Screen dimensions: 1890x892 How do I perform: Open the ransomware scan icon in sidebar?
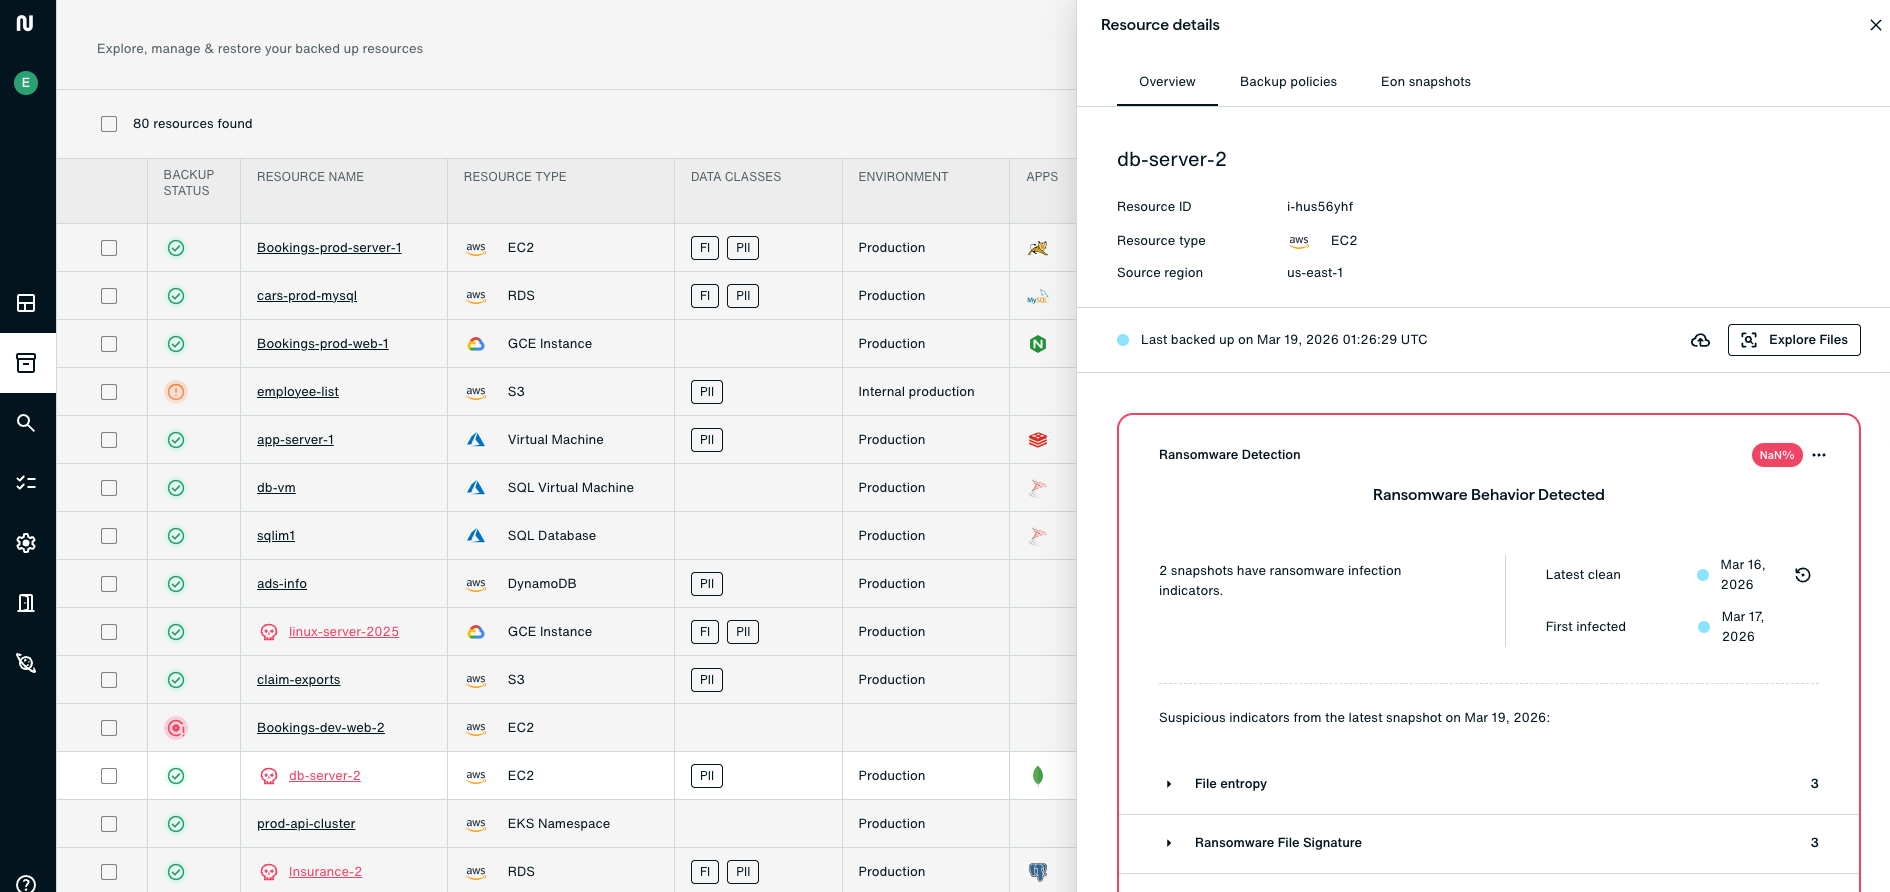point(26,663)
